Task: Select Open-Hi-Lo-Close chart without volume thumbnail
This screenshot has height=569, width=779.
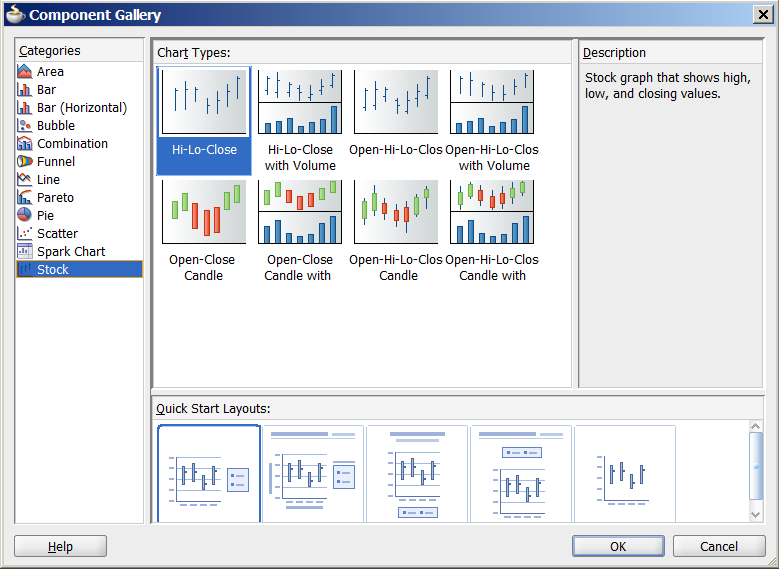Action: click(396, 102)
